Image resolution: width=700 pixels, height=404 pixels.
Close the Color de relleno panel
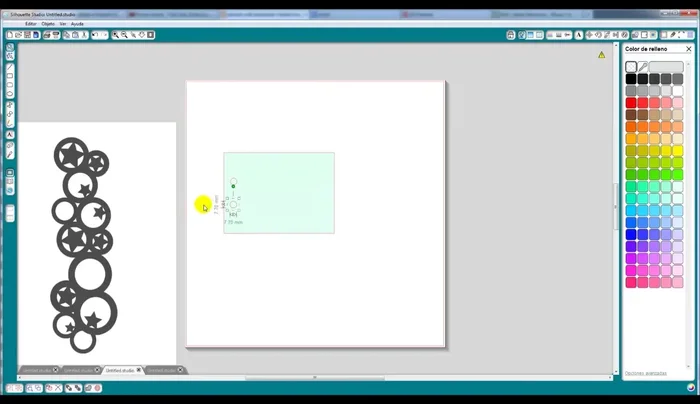(x=689, y=49)
